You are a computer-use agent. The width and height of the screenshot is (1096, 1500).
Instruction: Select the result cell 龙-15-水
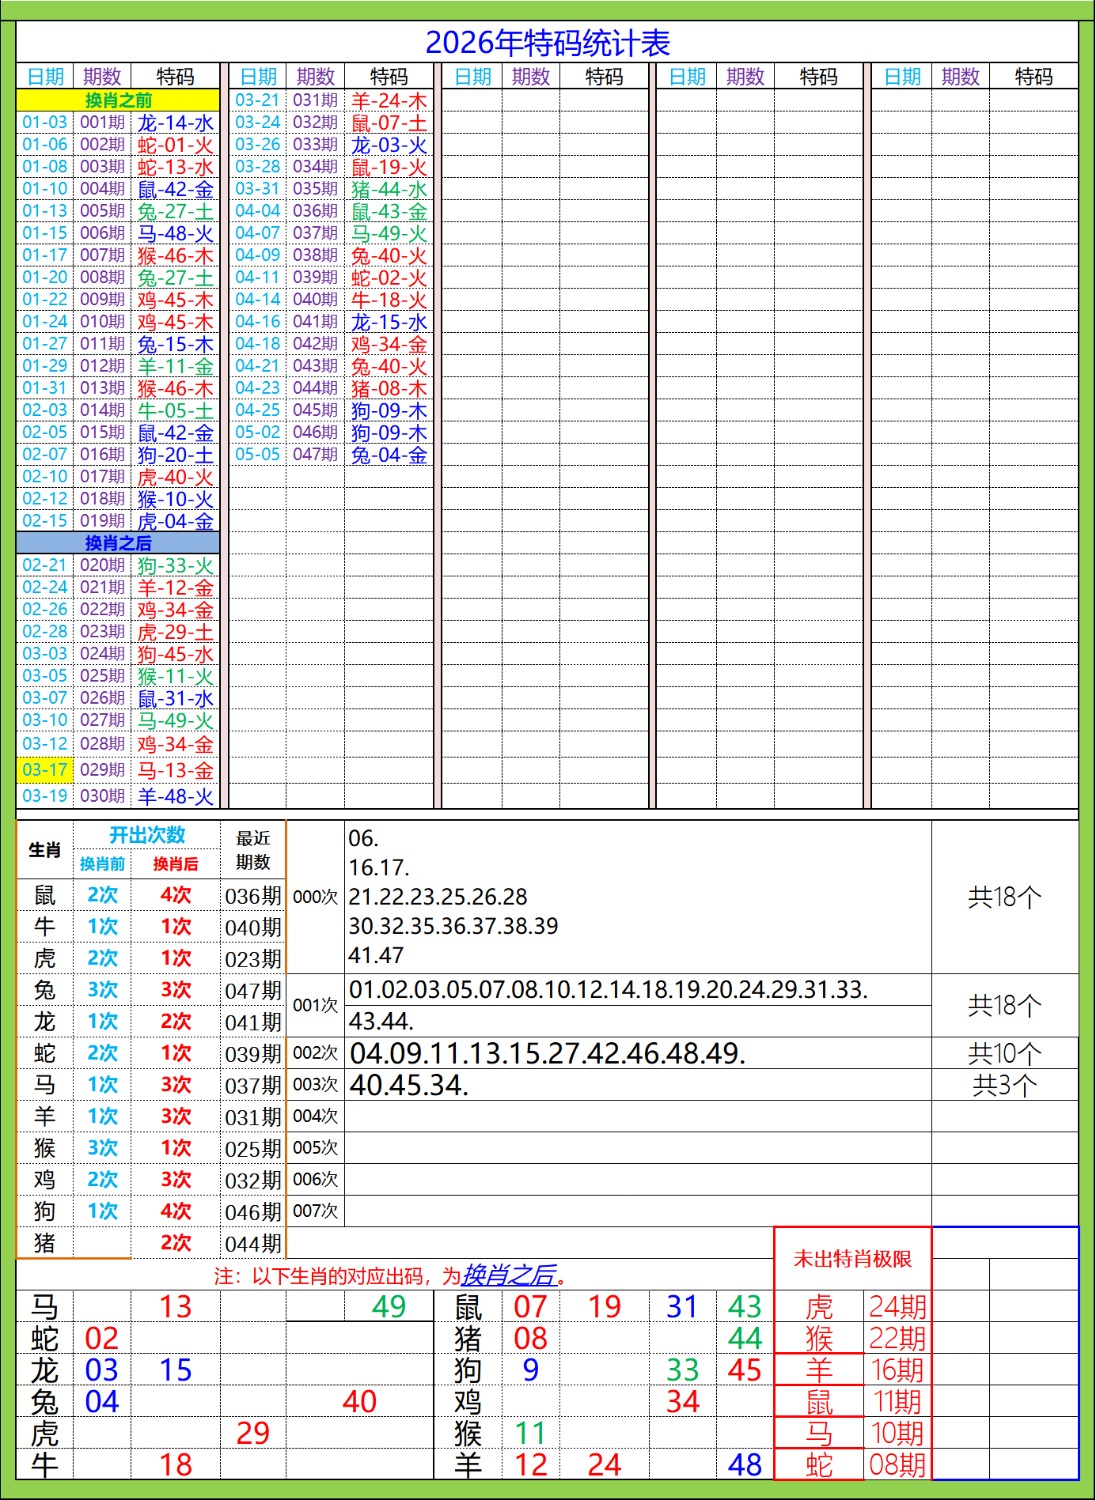[389, 321]
